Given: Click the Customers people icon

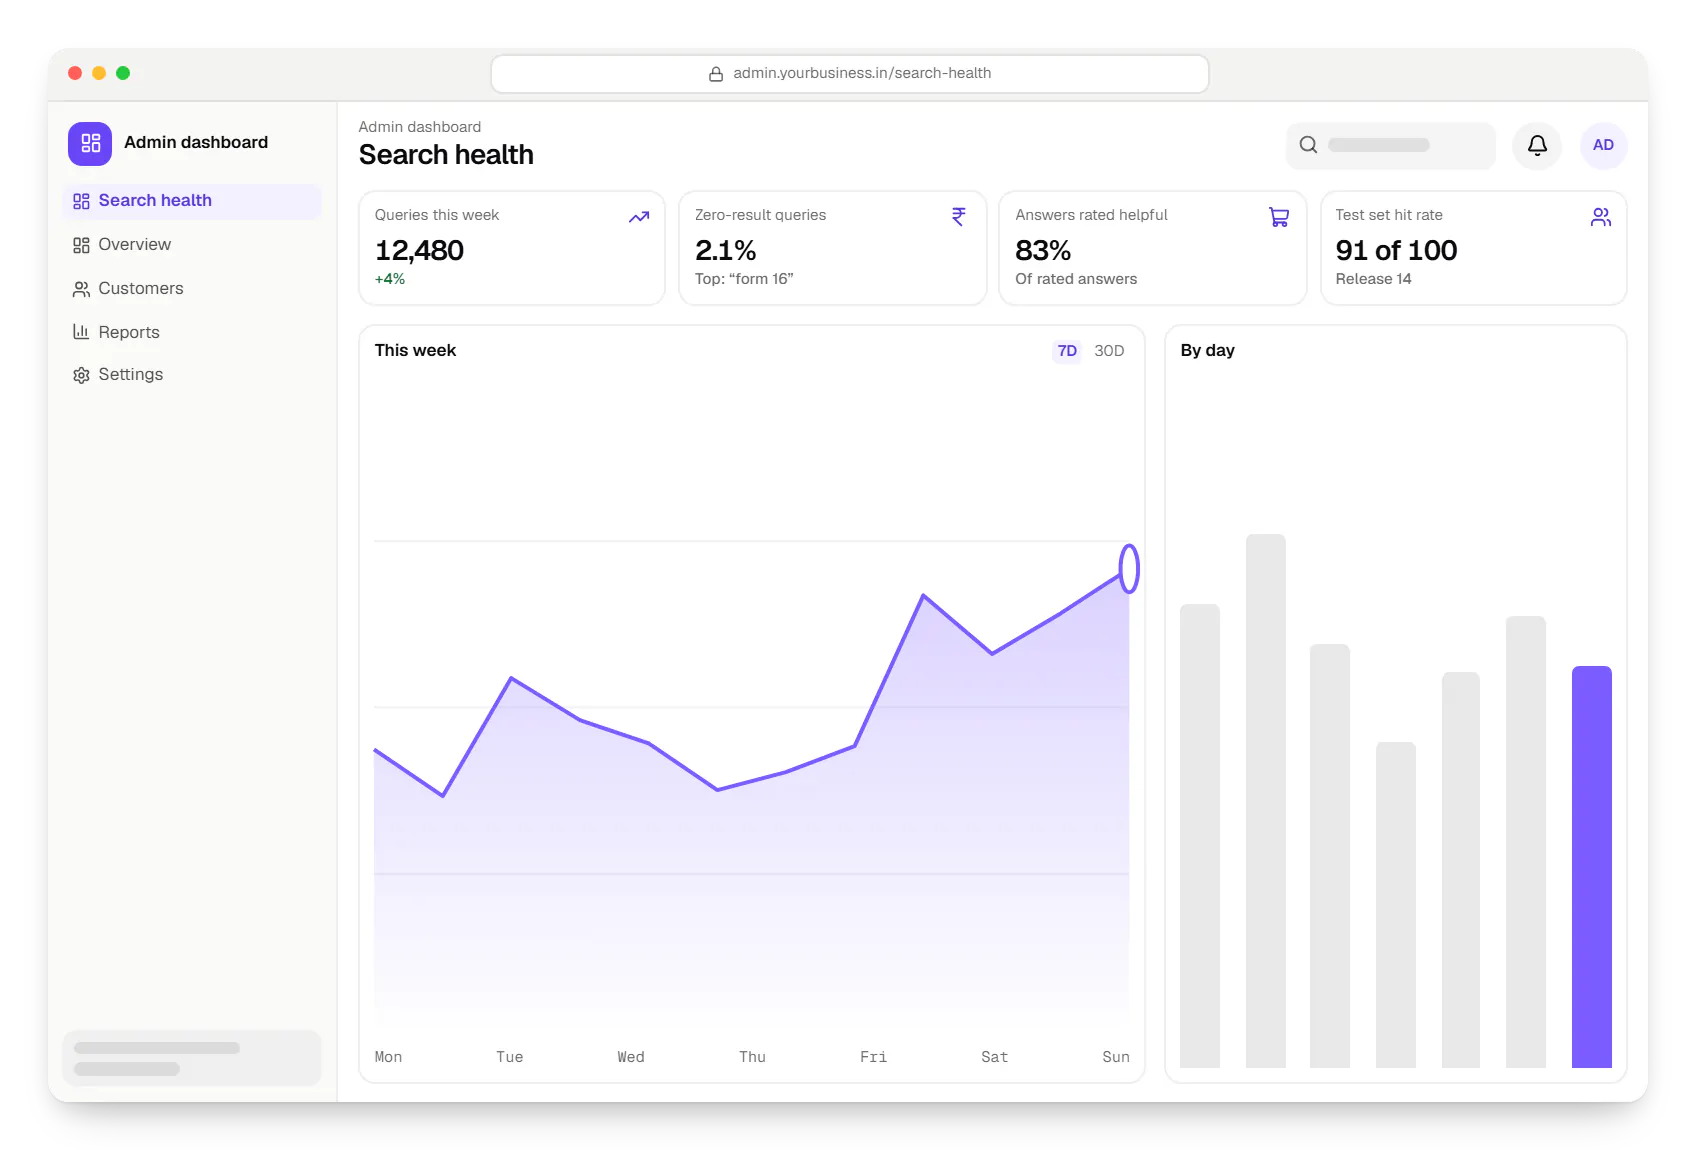Looking at the screenshot, I should [81, 289].
